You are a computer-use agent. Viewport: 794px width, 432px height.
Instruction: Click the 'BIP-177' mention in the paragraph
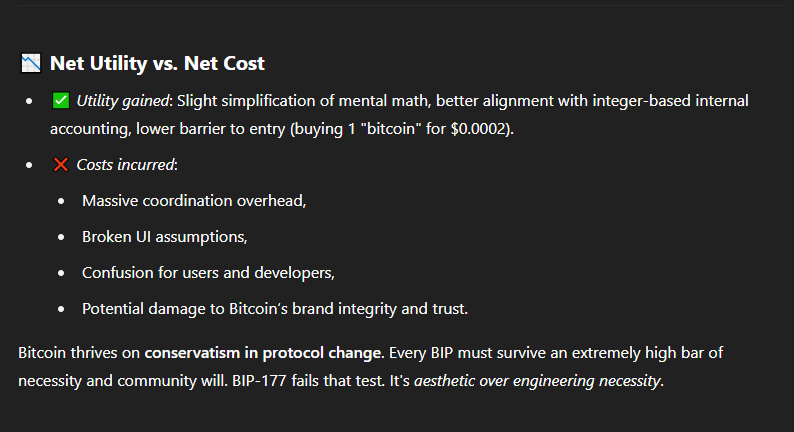pyautogui.click(x=259, y=381)
